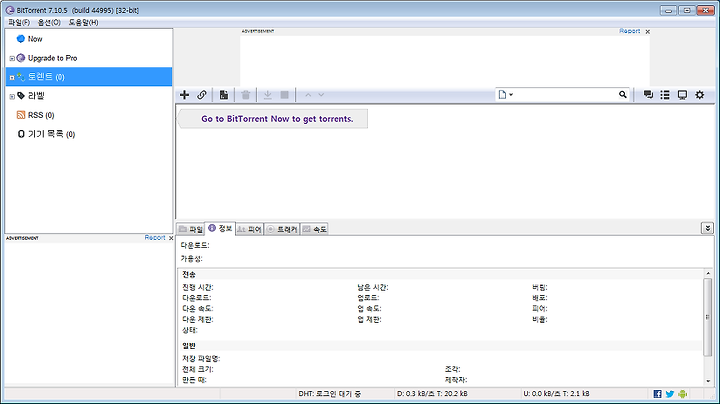Click the 전송 section header
Image resolution: width=720 pixels, height=404 pixels.
pyautogui.click(x=189, y=275)
